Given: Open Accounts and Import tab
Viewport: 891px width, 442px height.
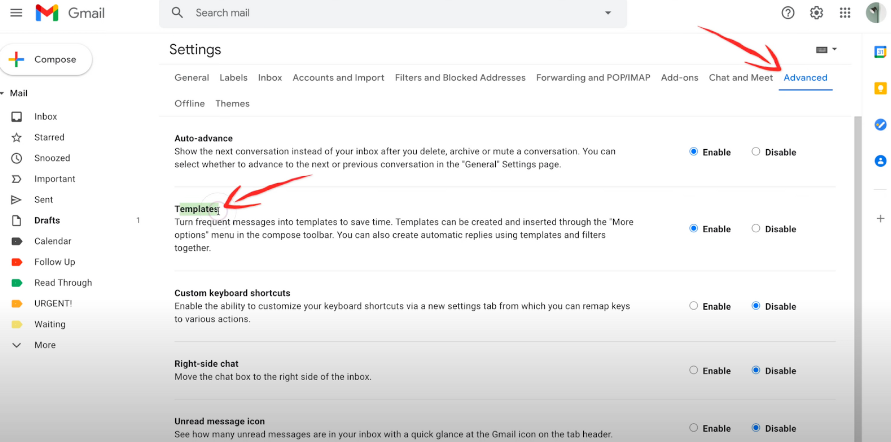Looking at the screenshot, I should pyautogui.click(x=339, y=78).
